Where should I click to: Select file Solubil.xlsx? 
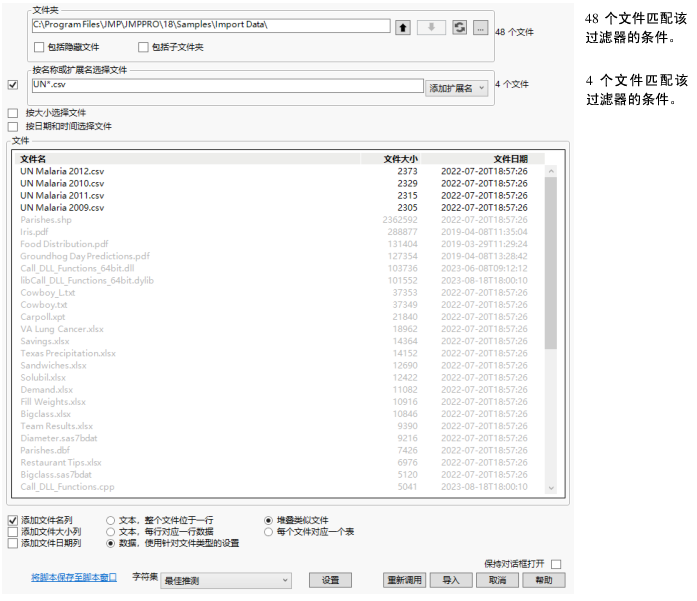43,378
